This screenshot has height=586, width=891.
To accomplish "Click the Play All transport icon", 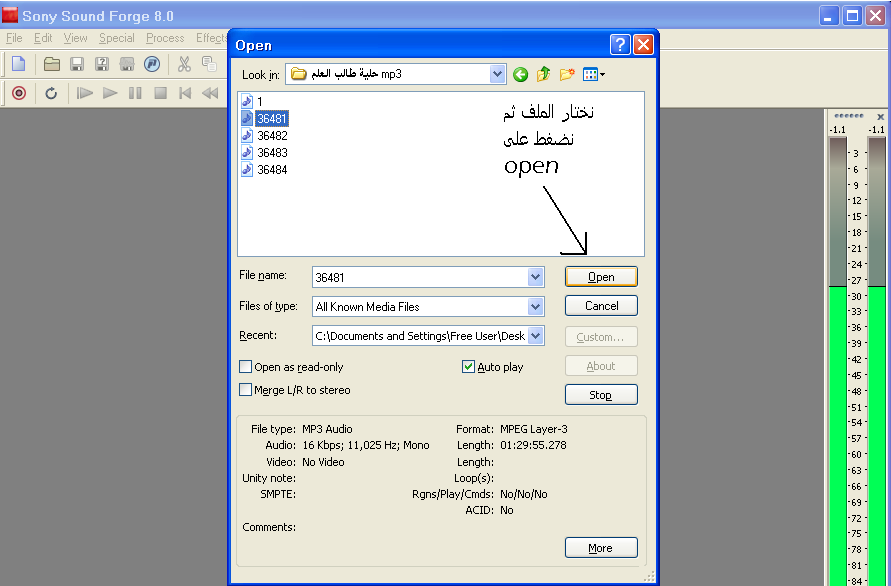I will point(85,93).
